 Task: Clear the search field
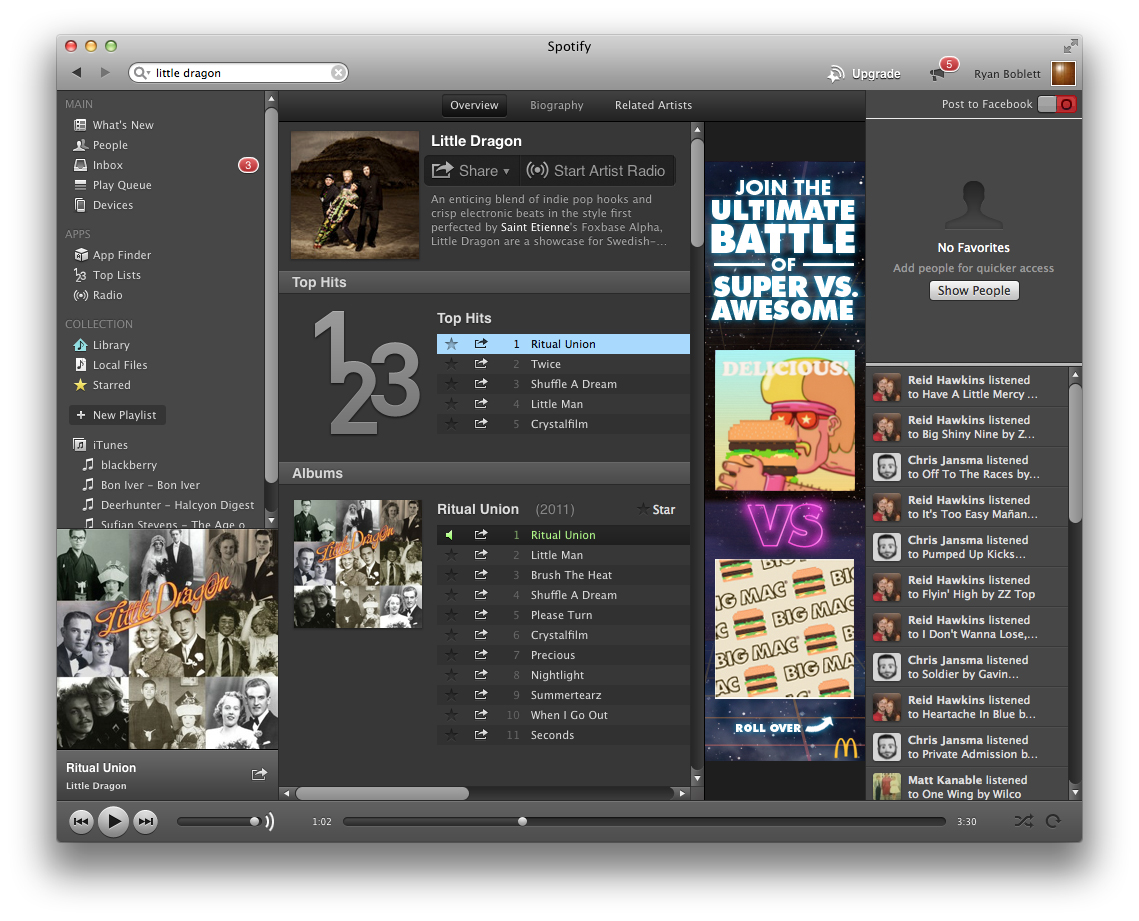tap(338, 73)
